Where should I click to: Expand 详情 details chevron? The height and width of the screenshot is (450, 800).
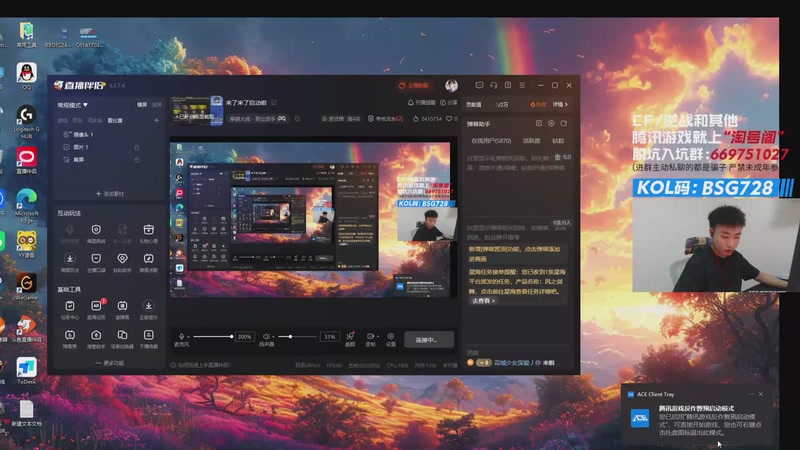(560, 105)
